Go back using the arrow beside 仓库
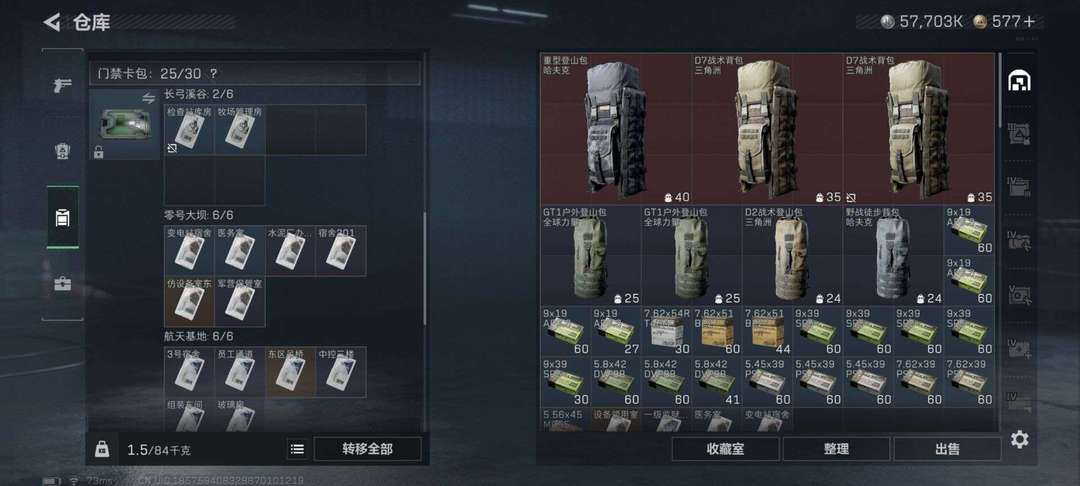The image size is (1080, 486). (52, 22)
